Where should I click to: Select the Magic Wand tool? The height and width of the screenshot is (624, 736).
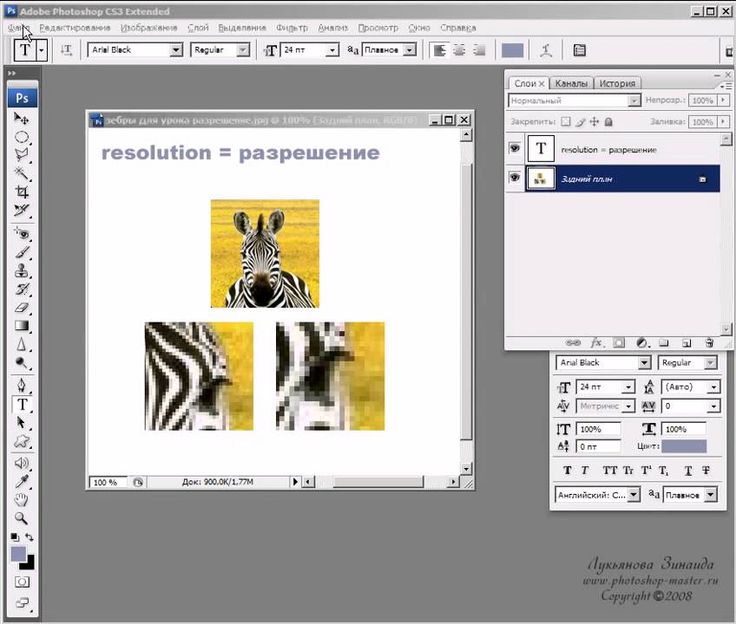click(21, 173)
